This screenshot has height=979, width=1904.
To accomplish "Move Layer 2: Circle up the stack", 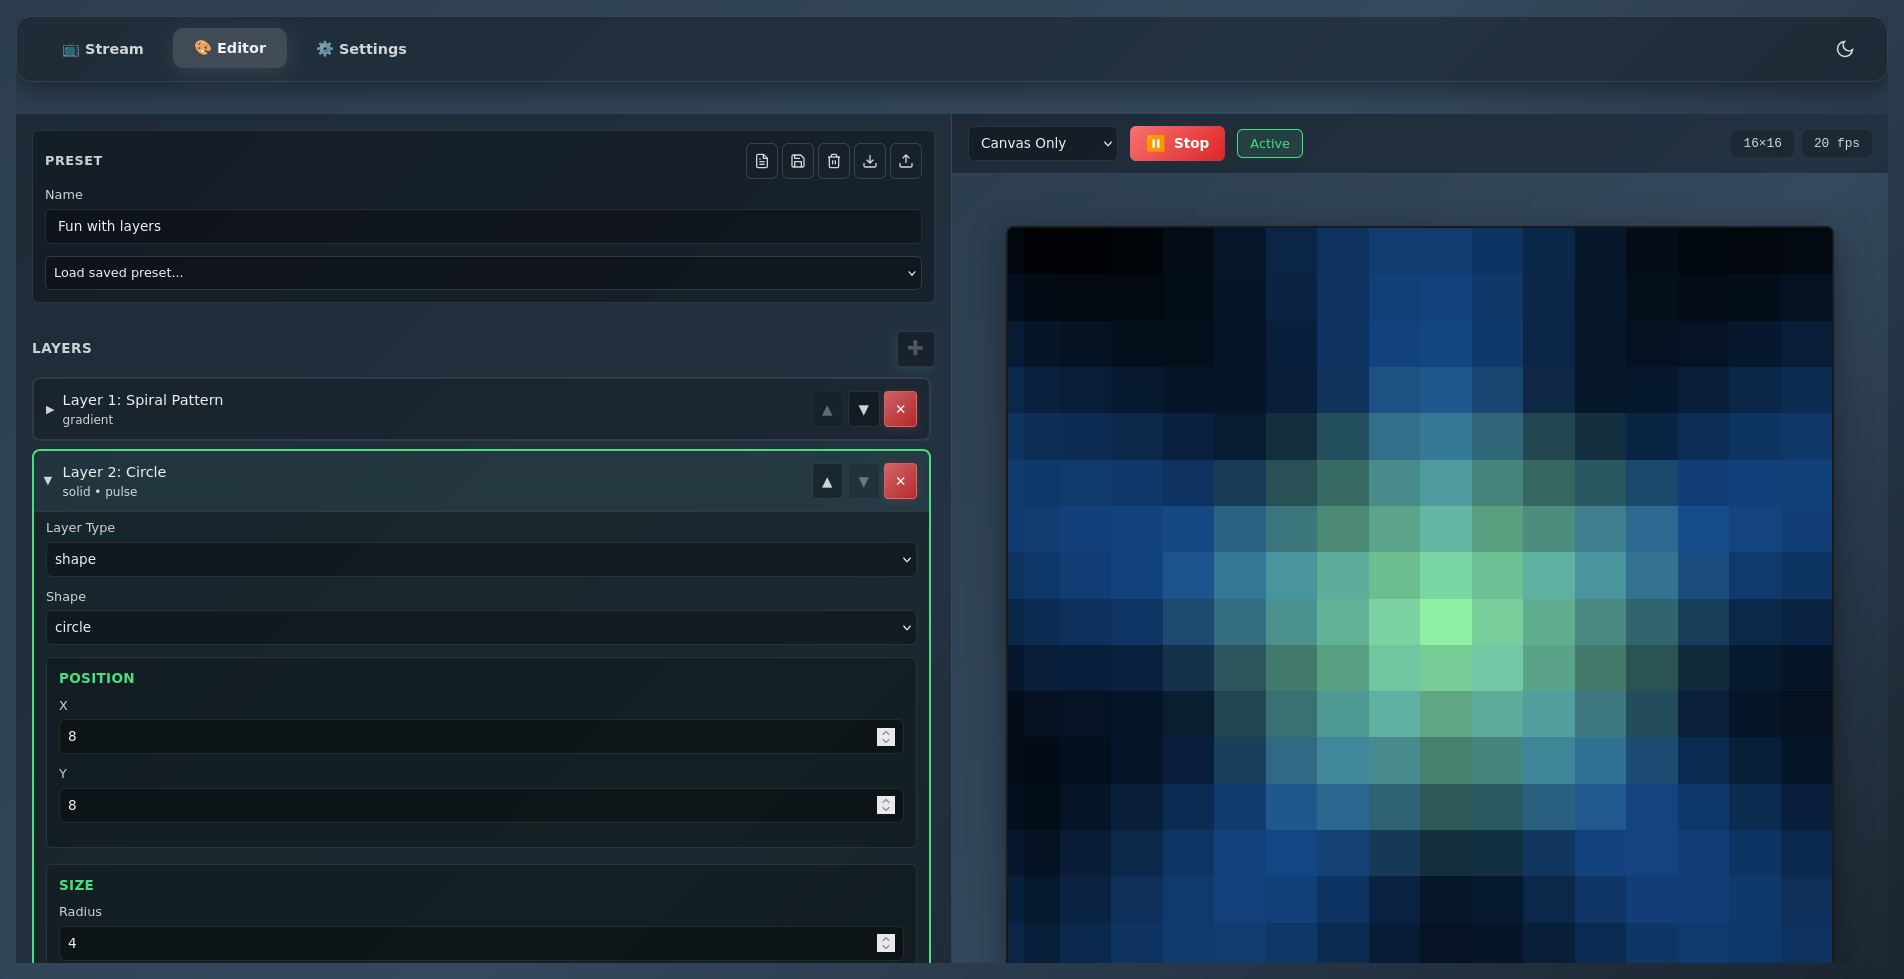I will 827,481.
